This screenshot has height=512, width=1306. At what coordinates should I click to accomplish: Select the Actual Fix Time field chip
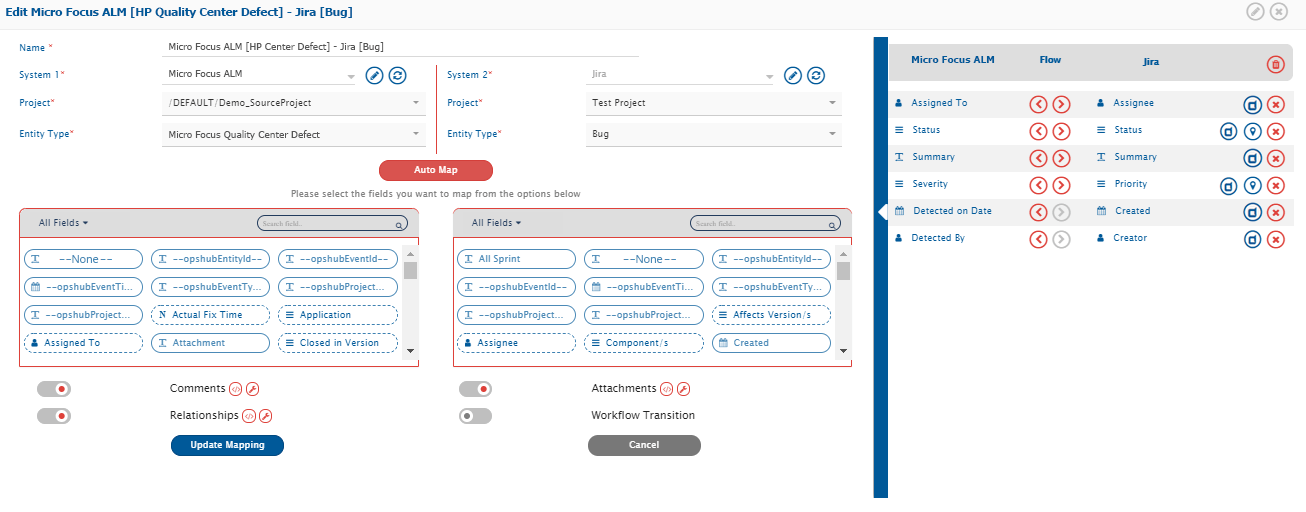coord(210,315)
